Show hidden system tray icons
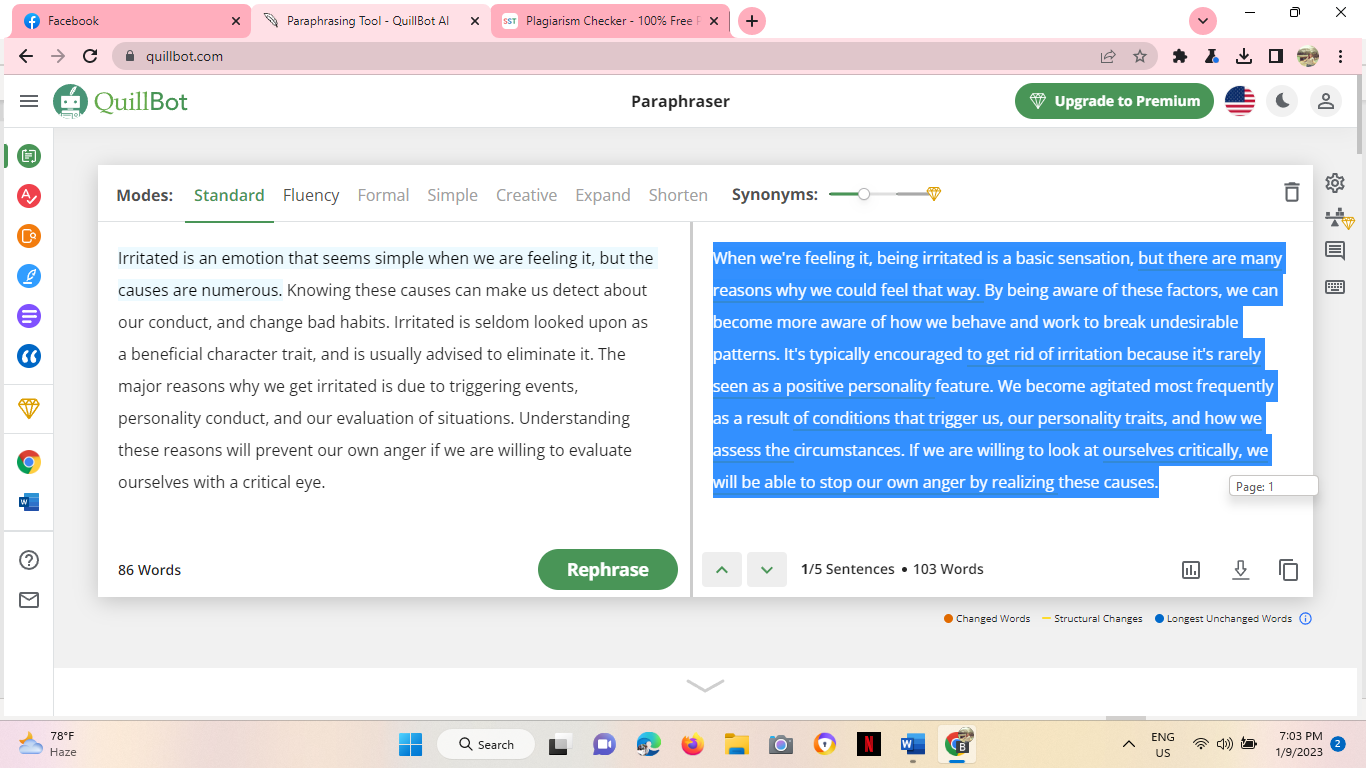1366x768 pixels. click(x=1129, y=744)
